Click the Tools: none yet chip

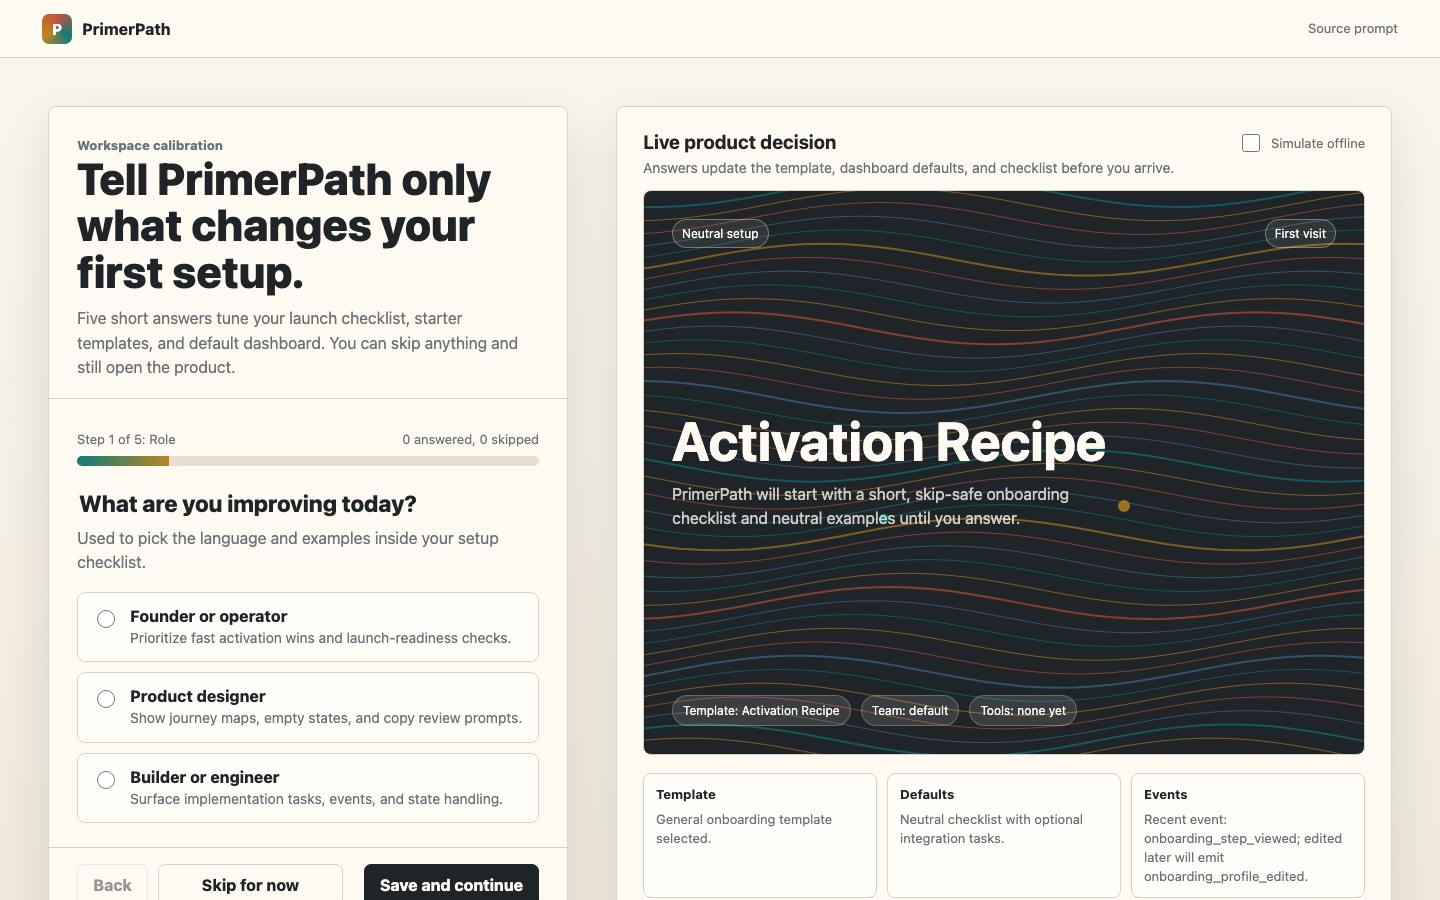point(1023,711)
